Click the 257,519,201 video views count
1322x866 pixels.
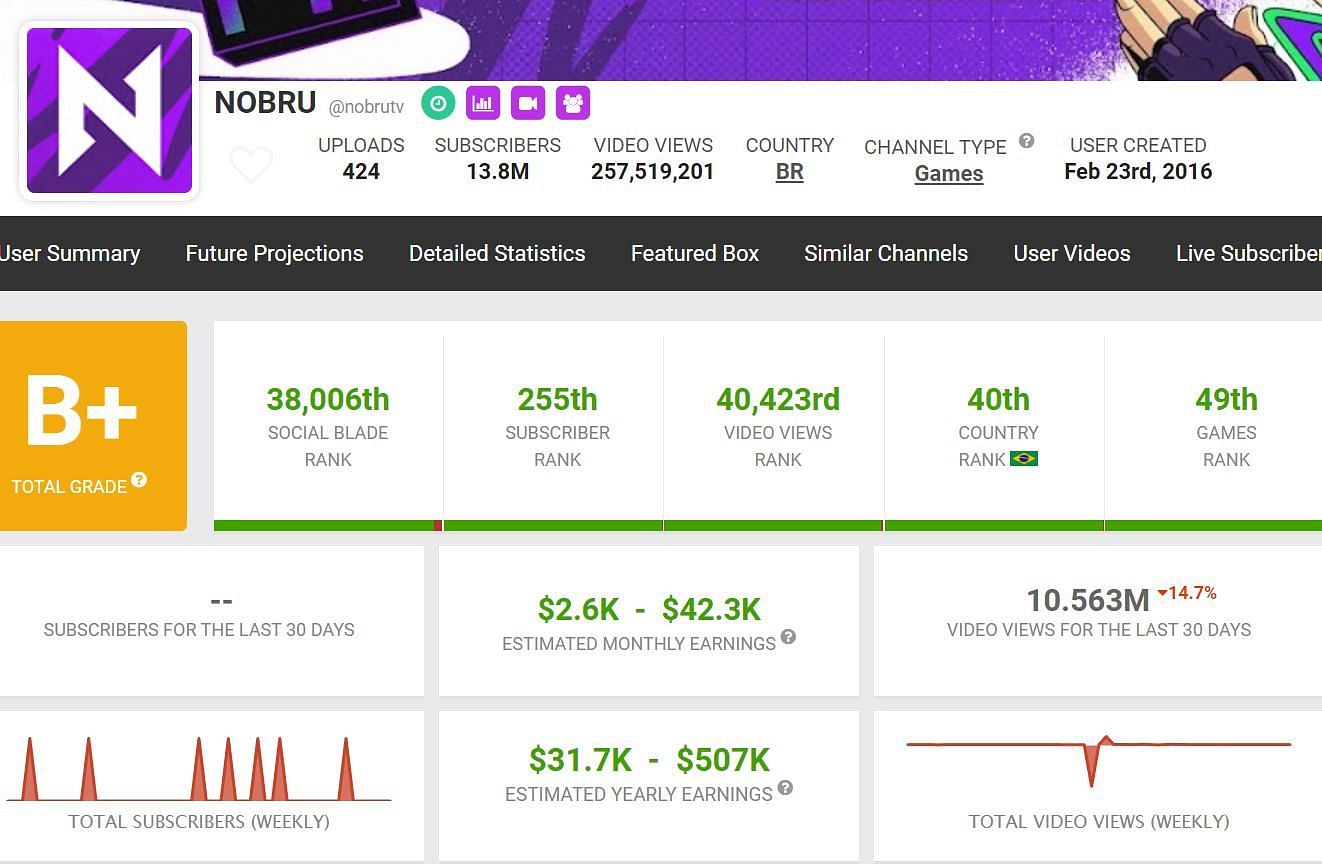pyautogui.click(x=653, y=172)
